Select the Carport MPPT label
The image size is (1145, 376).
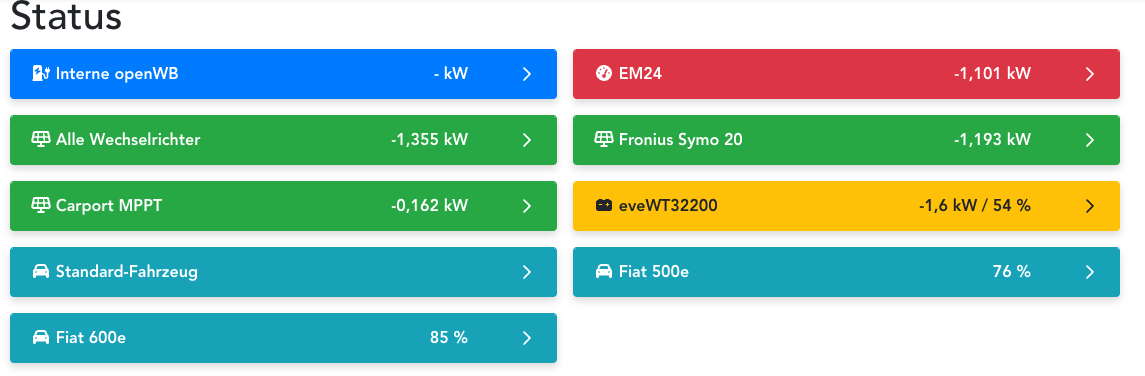click(109, 206)
